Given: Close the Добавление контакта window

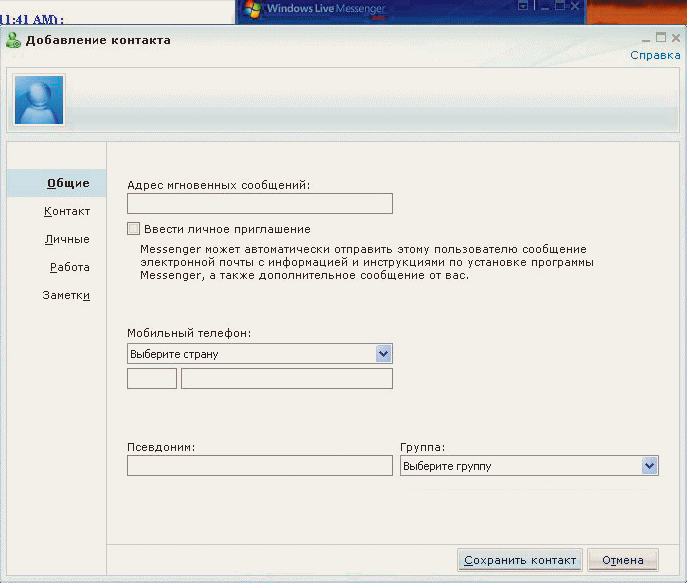Looking at the screenshot, I should coord(676,38).
